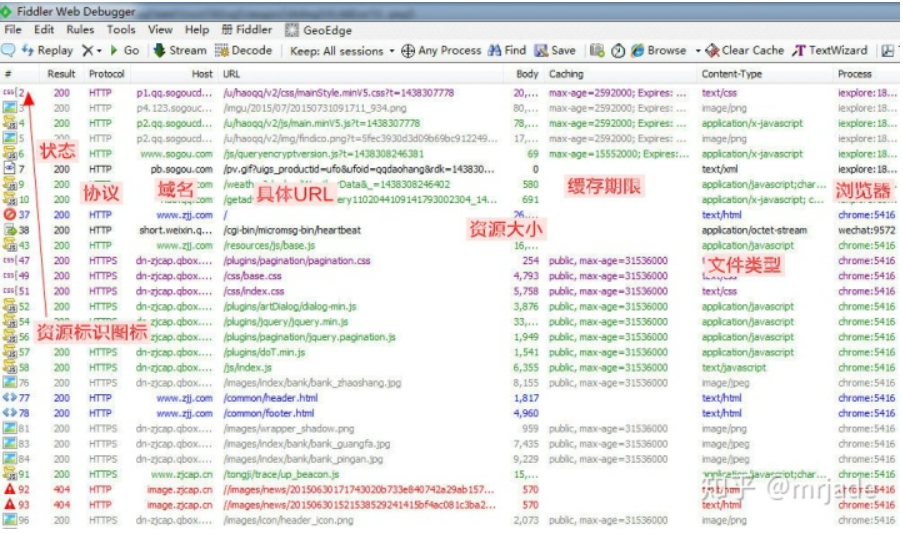Open the Browse dropdown arrow
This screenshot has height=534, width=903.
697,51
